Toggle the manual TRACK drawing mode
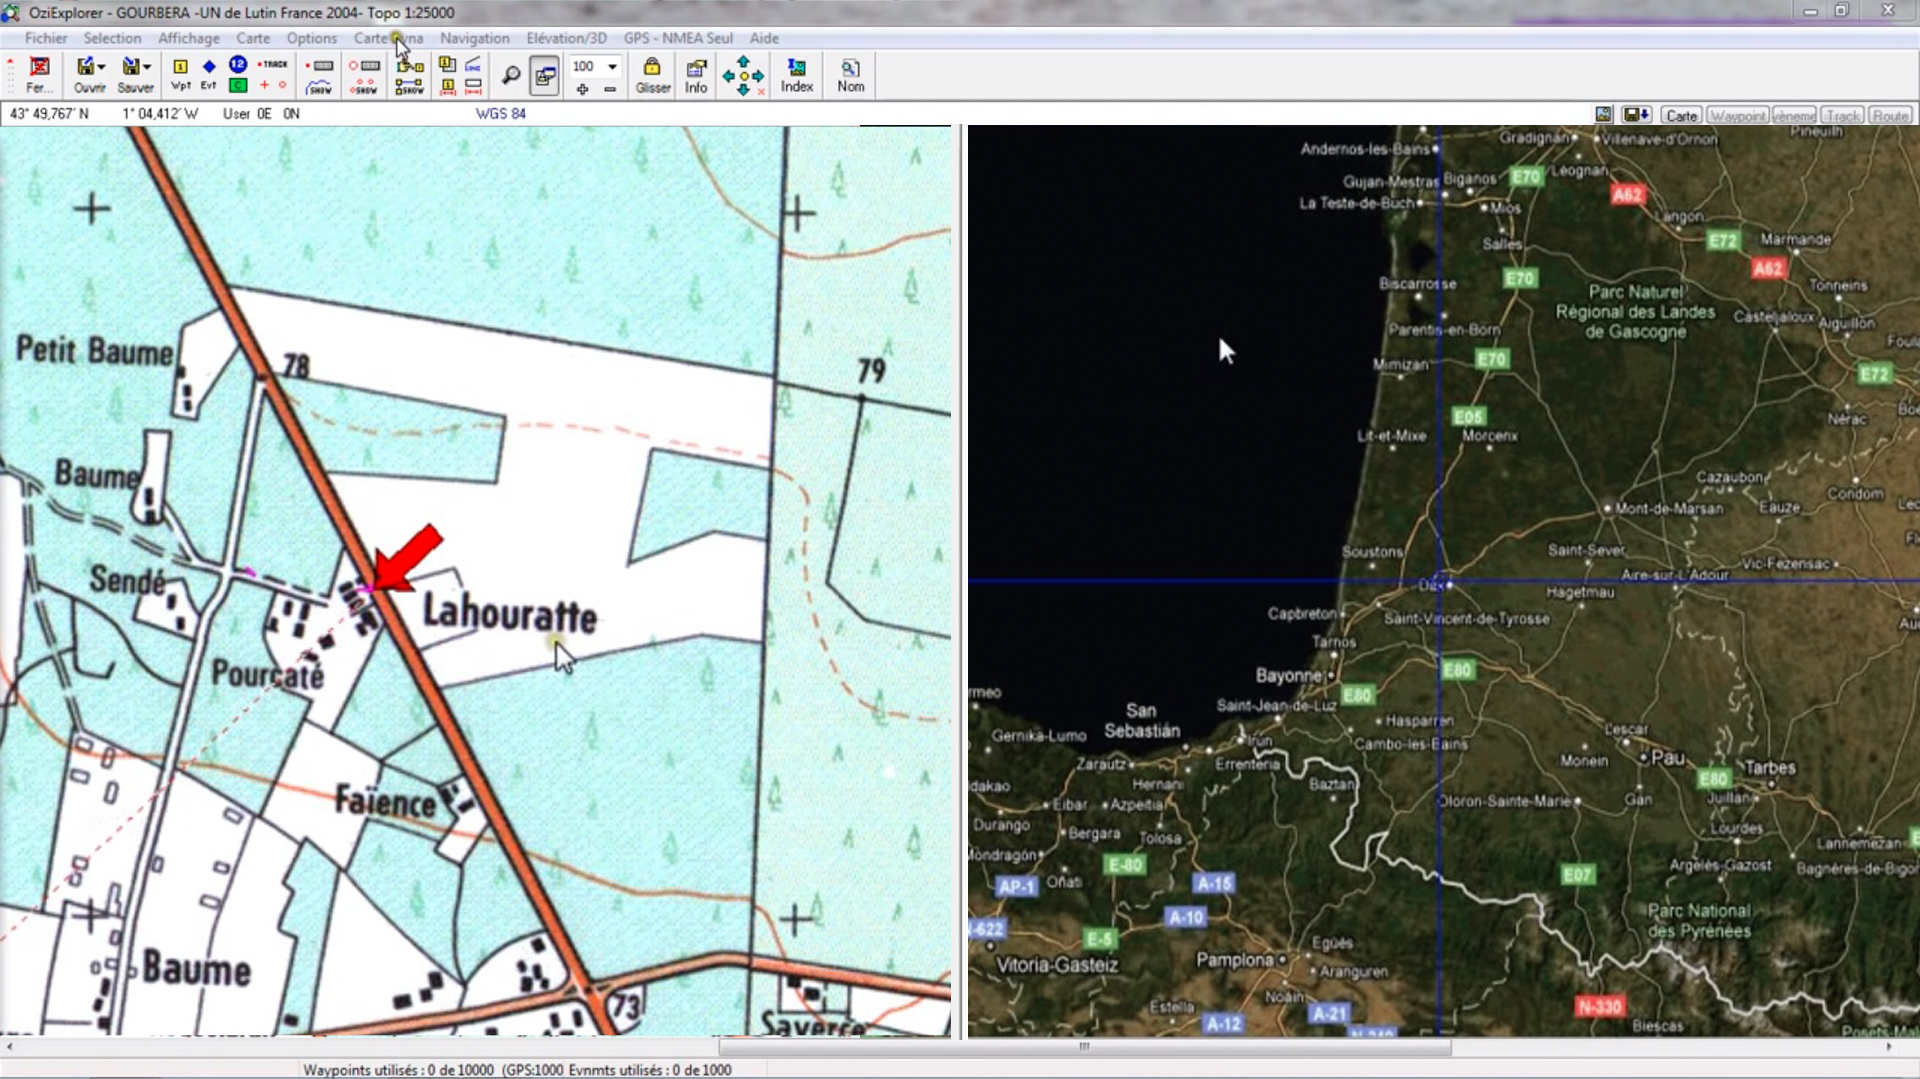Viewport: 1920px width, 1079px height. (272, 64)
